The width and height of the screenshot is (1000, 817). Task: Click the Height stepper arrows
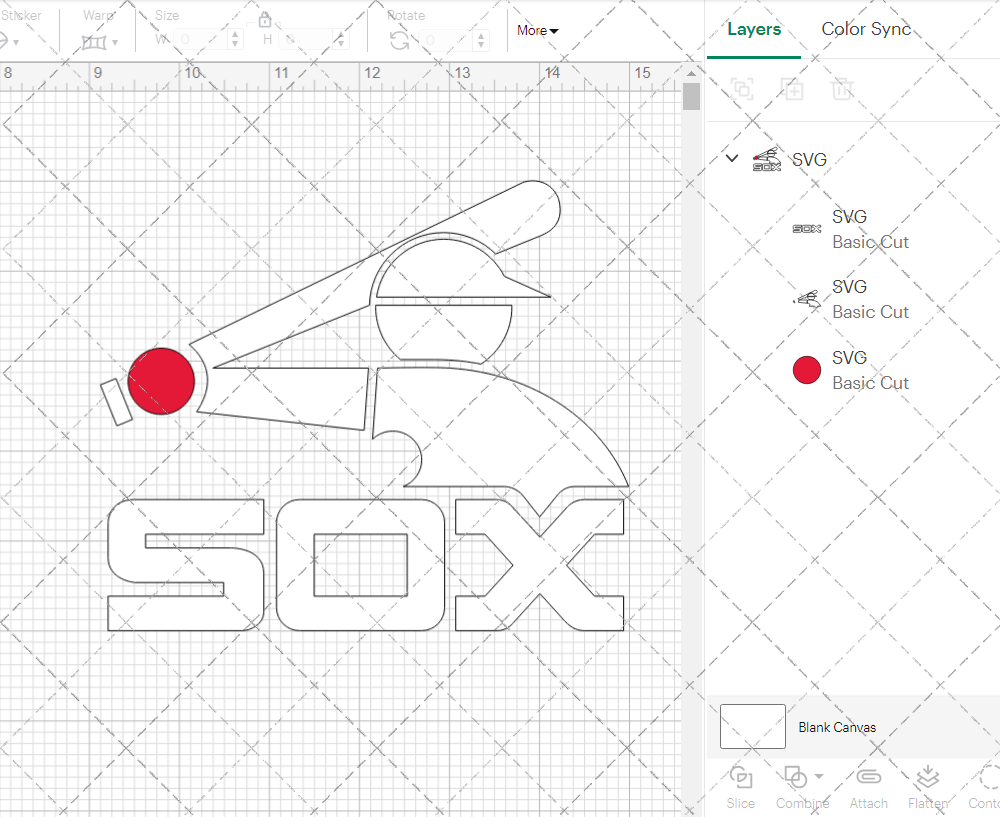[342, 40]
